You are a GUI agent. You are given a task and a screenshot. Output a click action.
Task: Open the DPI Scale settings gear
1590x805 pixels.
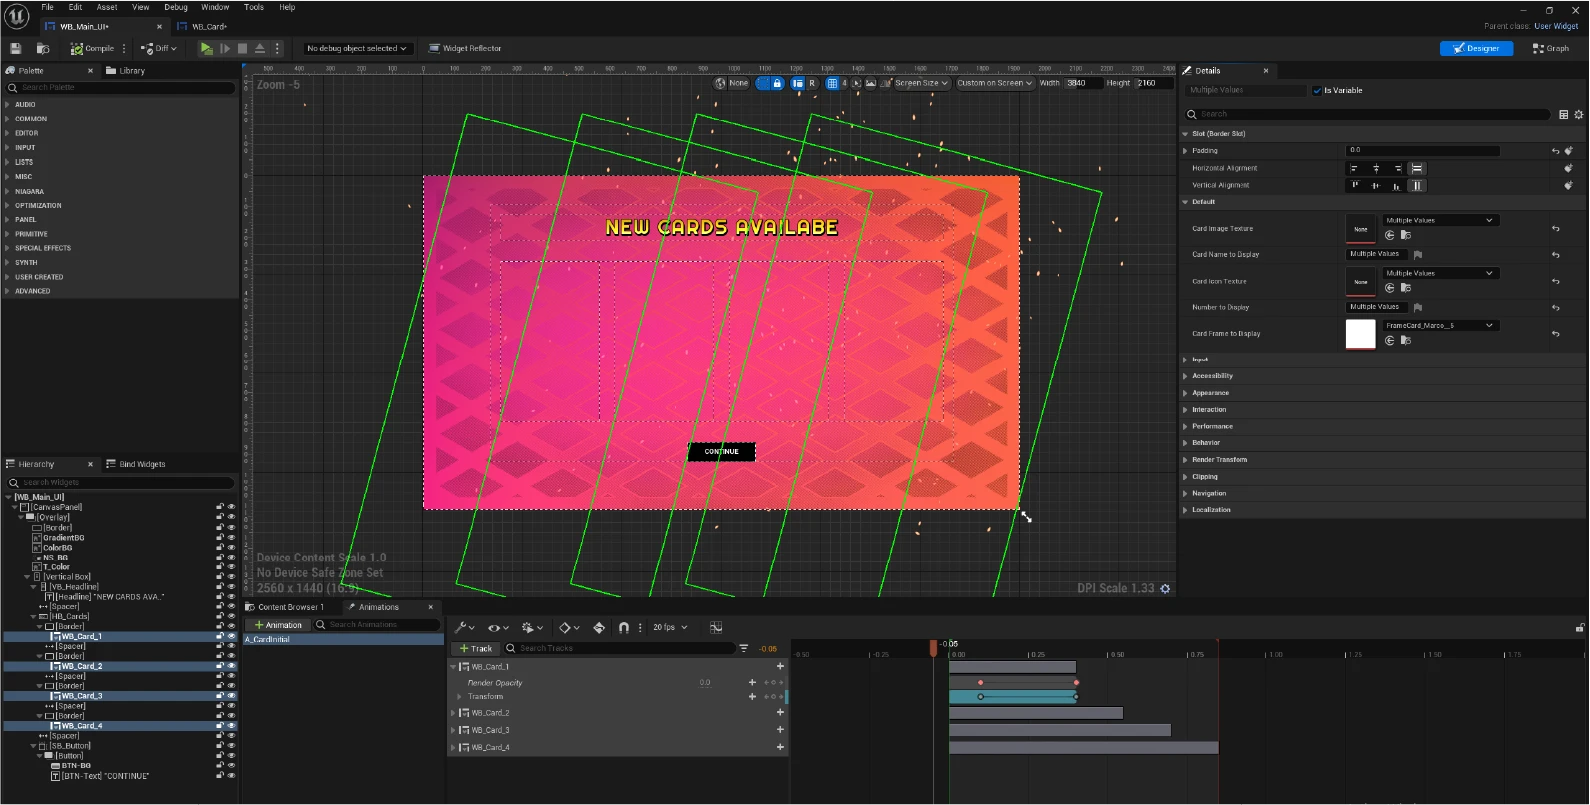pyautogui.click(x=1165, y=589)
